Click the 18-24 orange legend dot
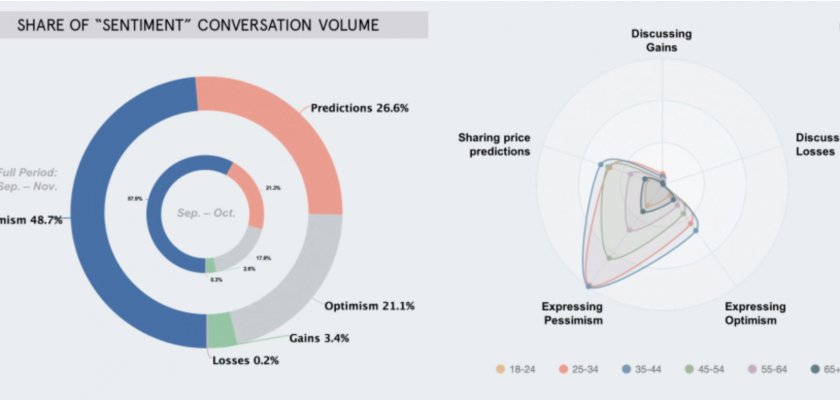 [x=499, y=369]
